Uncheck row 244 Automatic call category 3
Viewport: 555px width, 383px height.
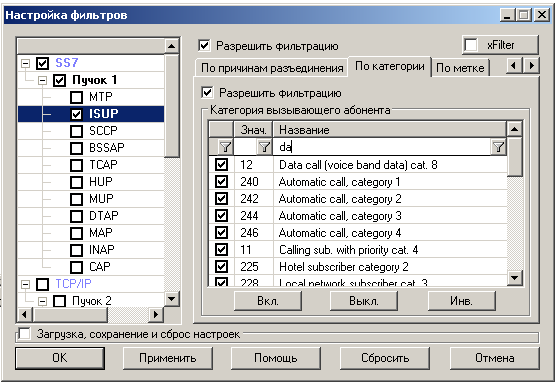tap(222, 216)
